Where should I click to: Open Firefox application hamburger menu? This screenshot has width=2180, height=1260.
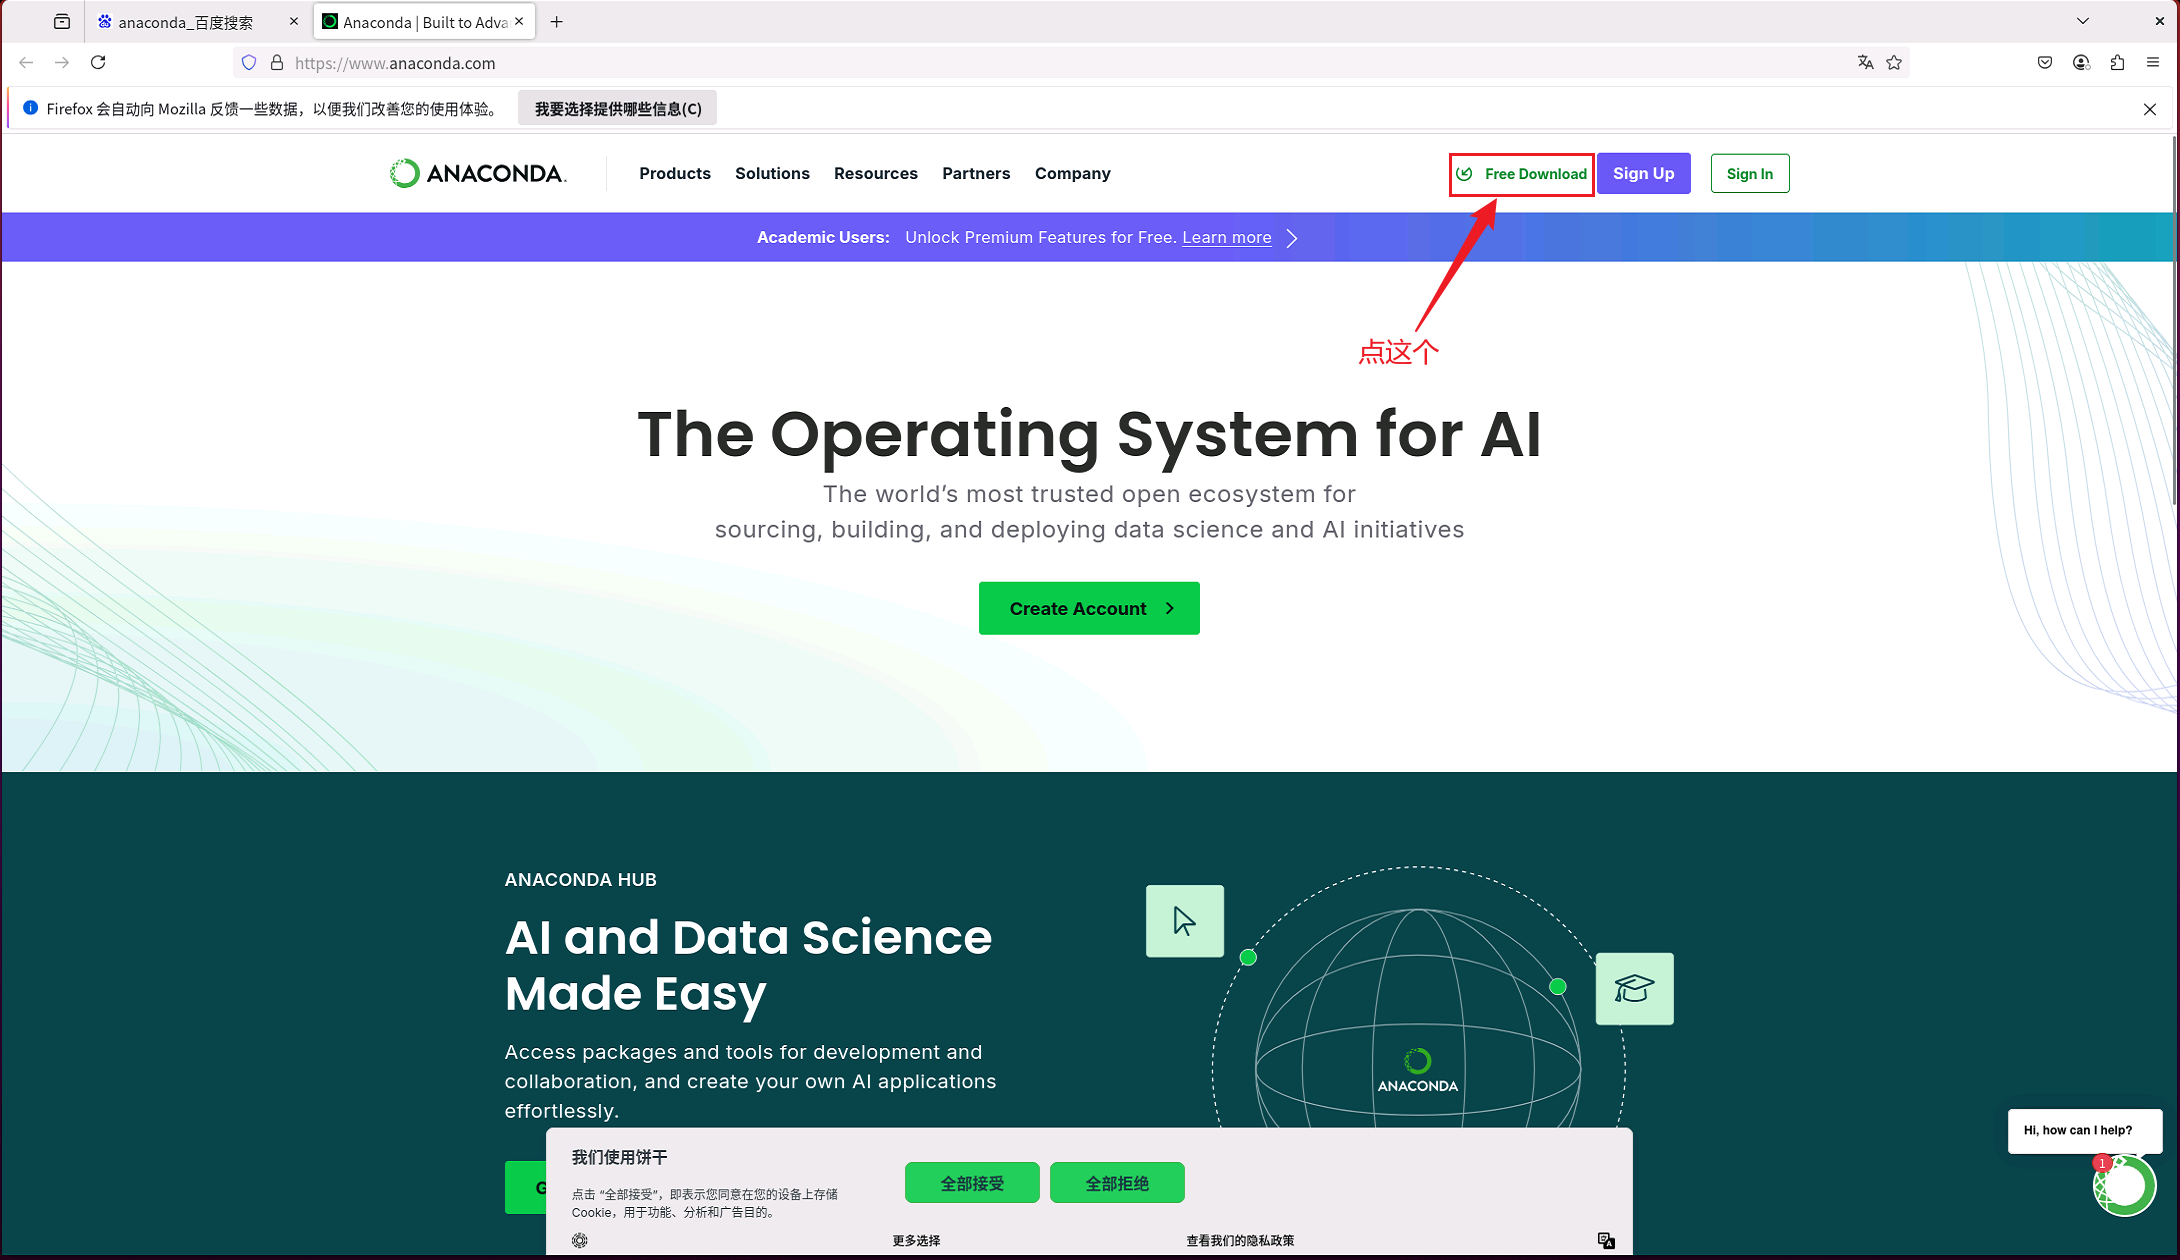click(x=2153, y=63)
